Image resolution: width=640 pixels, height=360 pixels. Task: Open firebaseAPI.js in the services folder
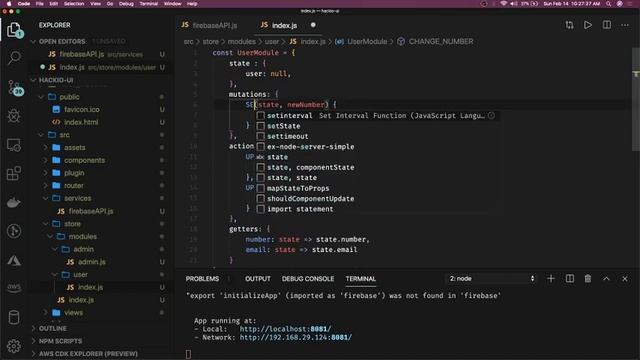coord(91,211)
